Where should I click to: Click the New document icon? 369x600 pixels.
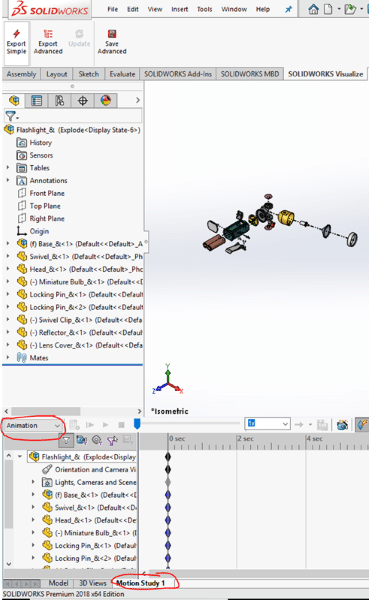[x=328, y=9]
